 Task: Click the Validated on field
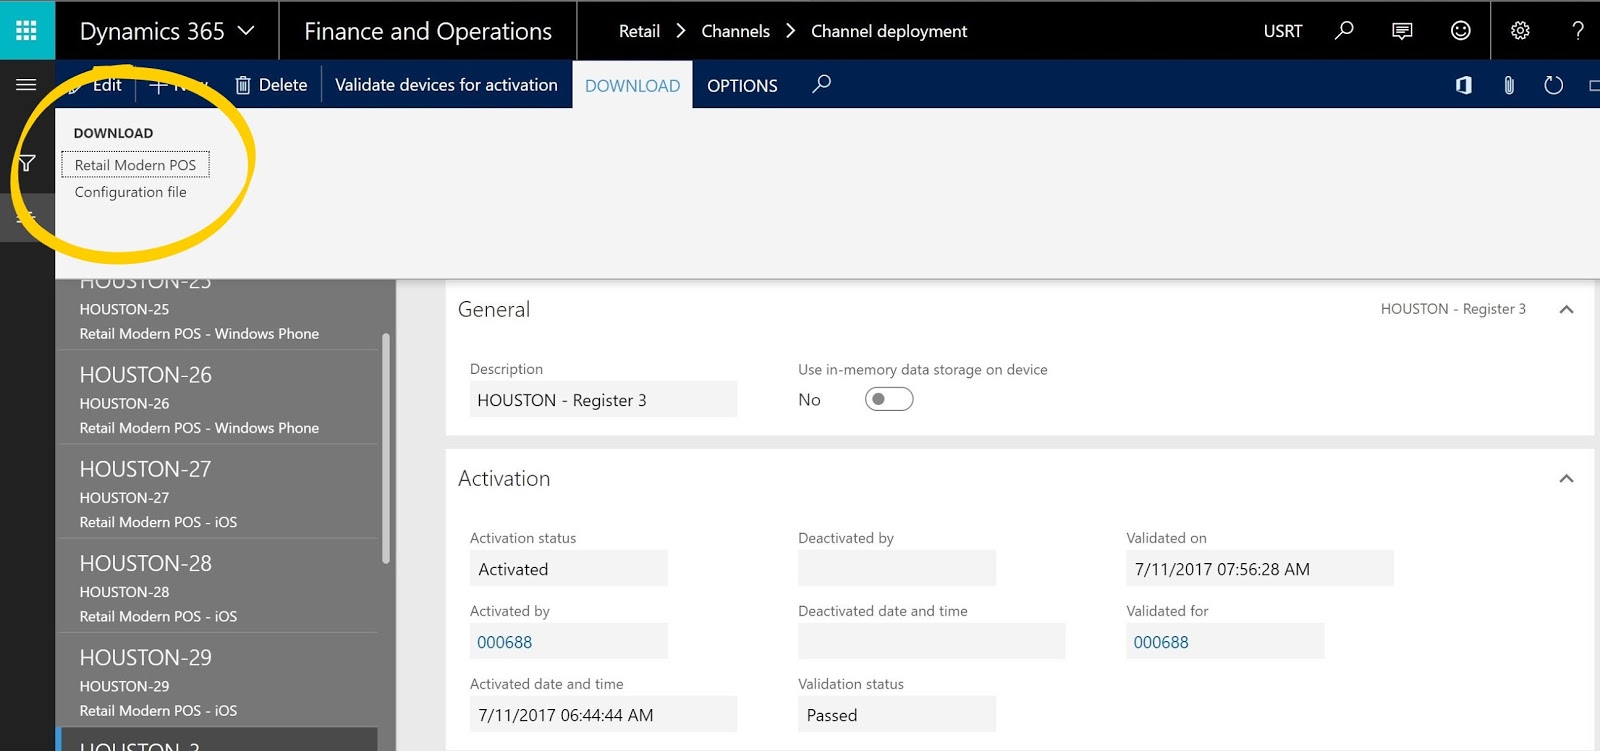coord(1259,568)
